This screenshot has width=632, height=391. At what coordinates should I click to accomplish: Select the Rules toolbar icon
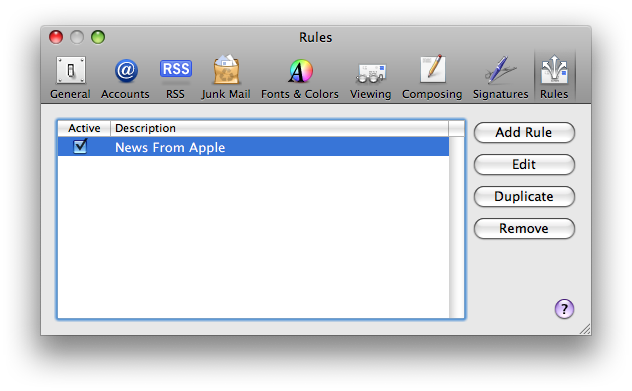555,76
